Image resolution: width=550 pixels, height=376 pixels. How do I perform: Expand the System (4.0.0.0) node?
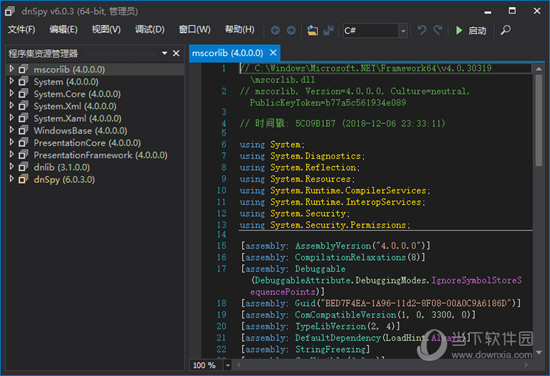(12, 81)
